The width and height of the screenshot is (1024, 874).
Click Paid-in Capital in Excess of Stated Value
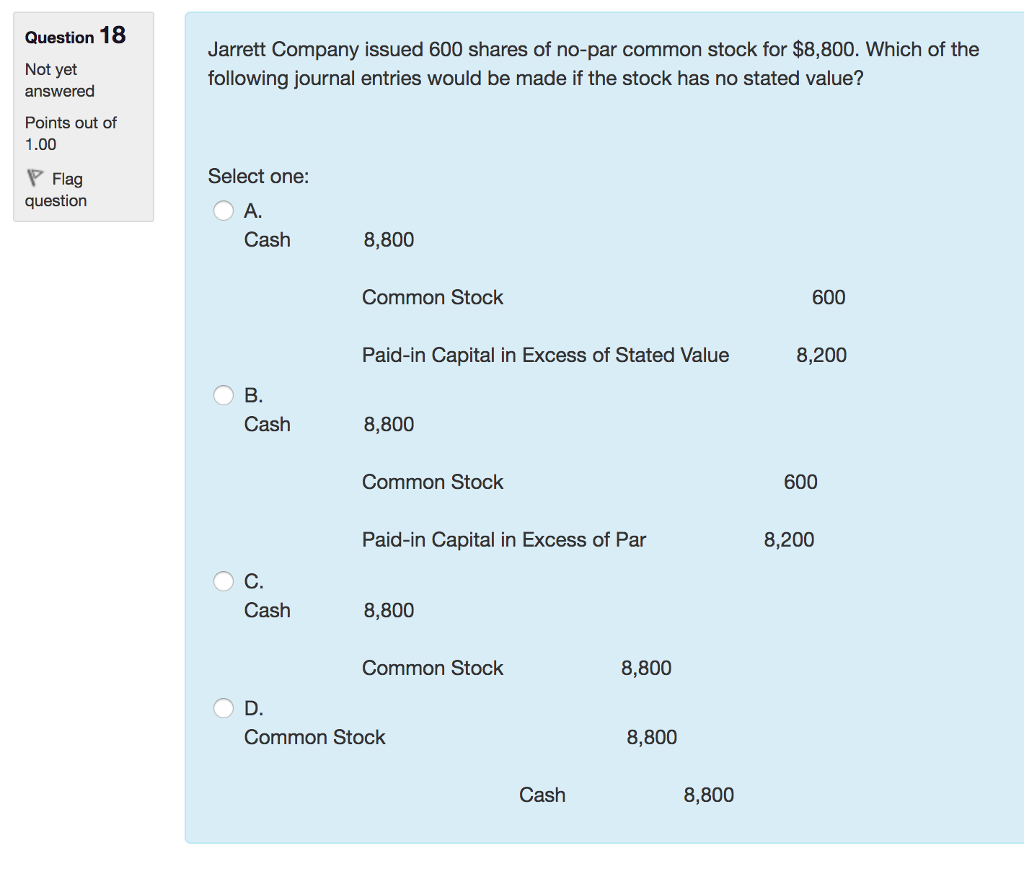coord(545,355)
